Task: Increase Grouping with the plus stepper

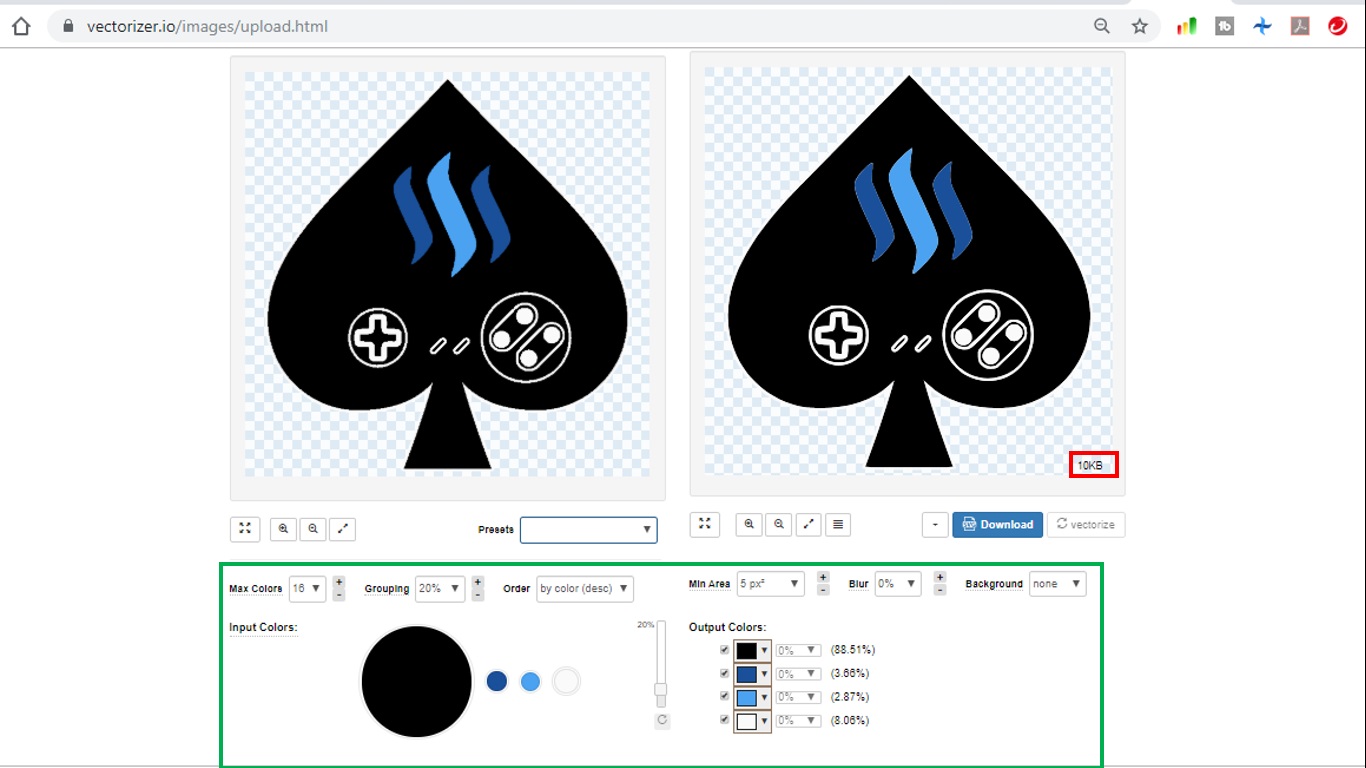Action: coord(478,582)
